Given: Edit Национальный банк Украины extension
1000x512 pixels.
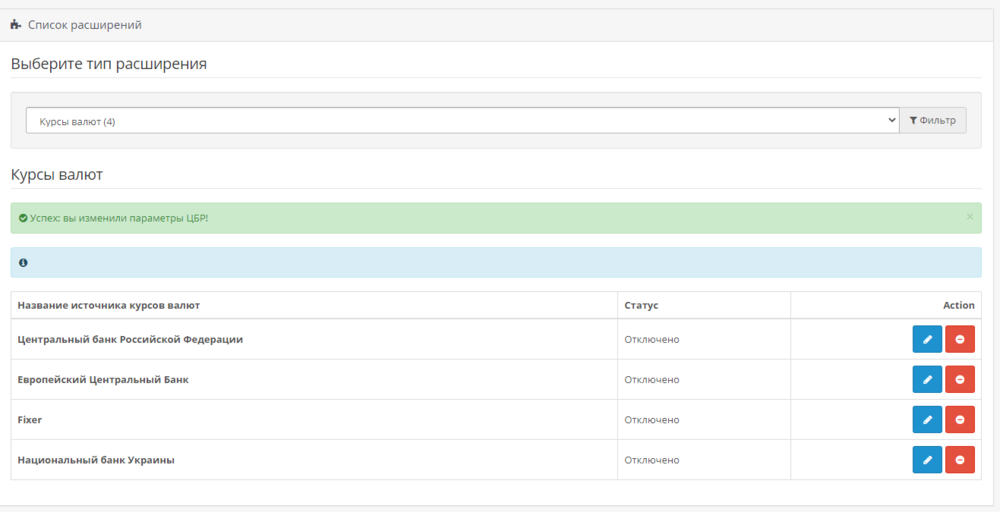Looking at the screenshot, I should [x=927, y=460].
